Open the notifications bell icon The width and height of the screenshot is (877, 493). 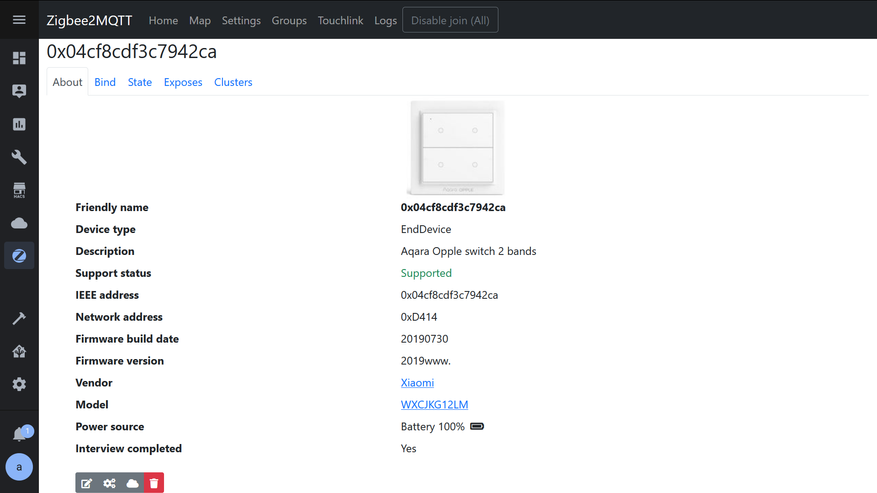19,434
